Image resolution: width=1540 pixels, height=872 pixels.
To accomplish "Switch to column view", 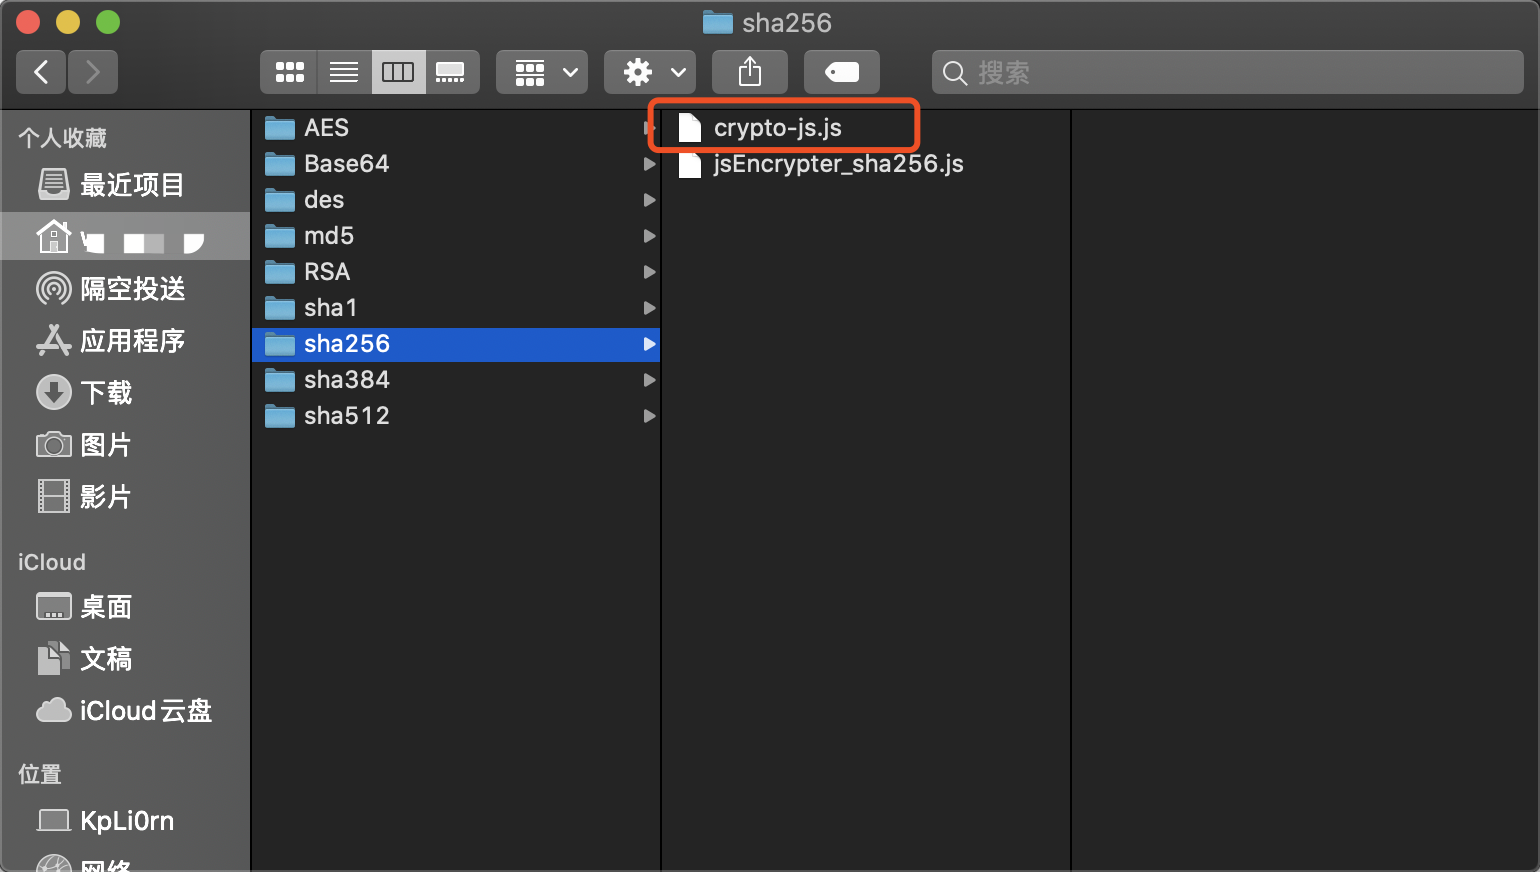I will (x=398, y=72).
